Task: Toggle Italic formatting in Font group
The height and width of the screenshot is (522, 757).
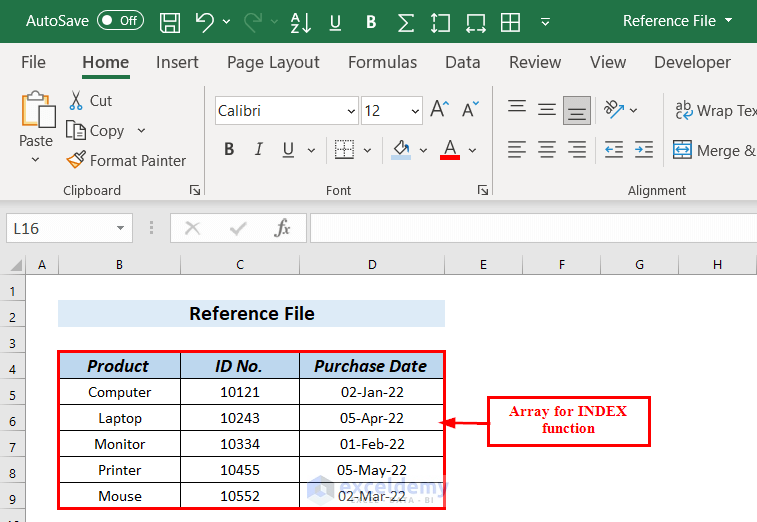Action: (x=258, y=150)
